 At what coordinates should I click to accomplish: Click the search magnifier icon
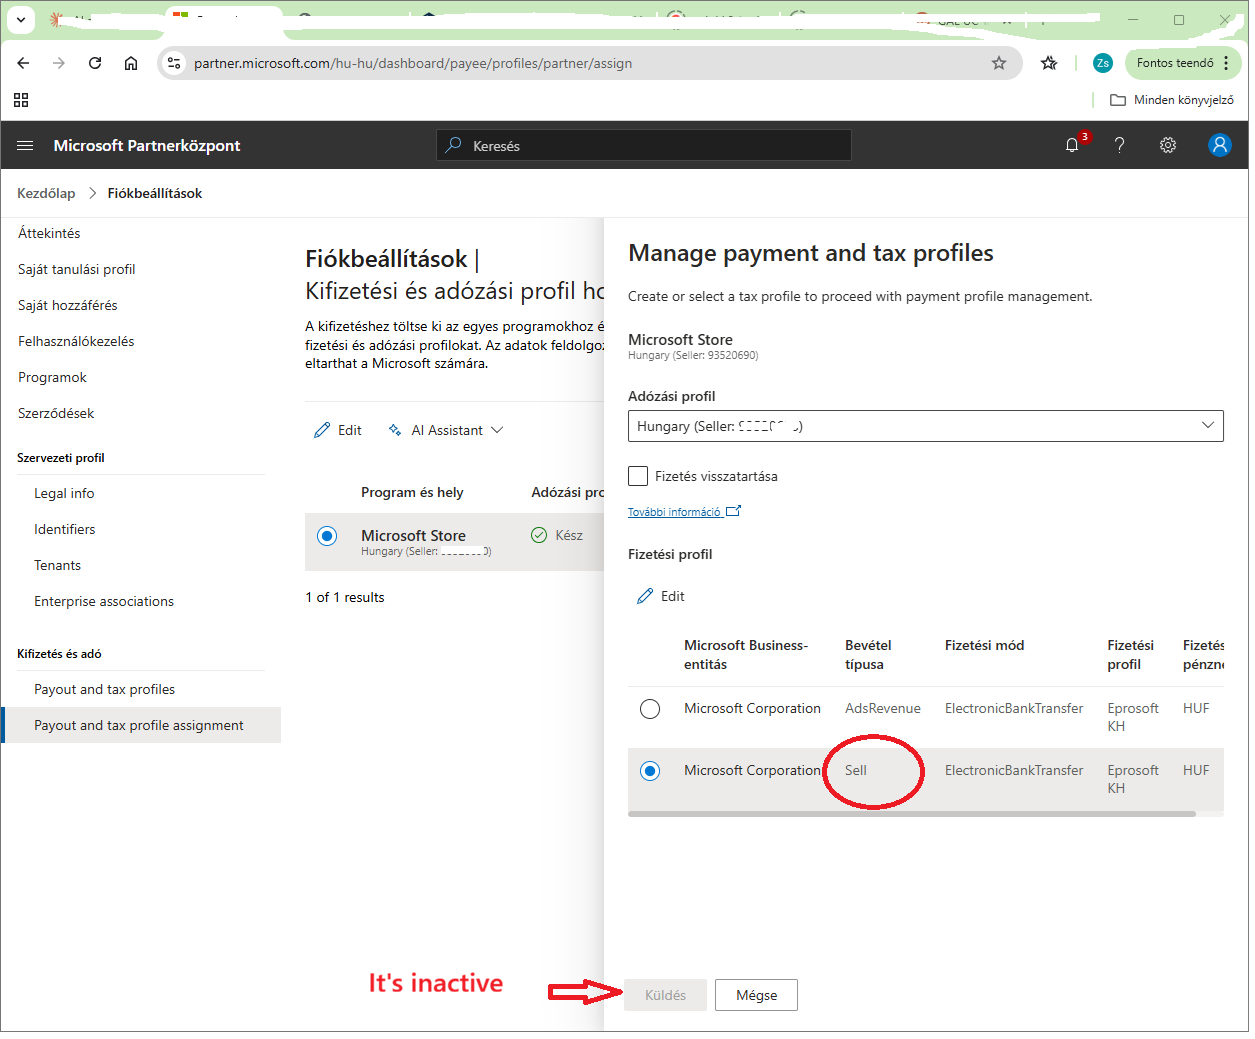point(454,145)
